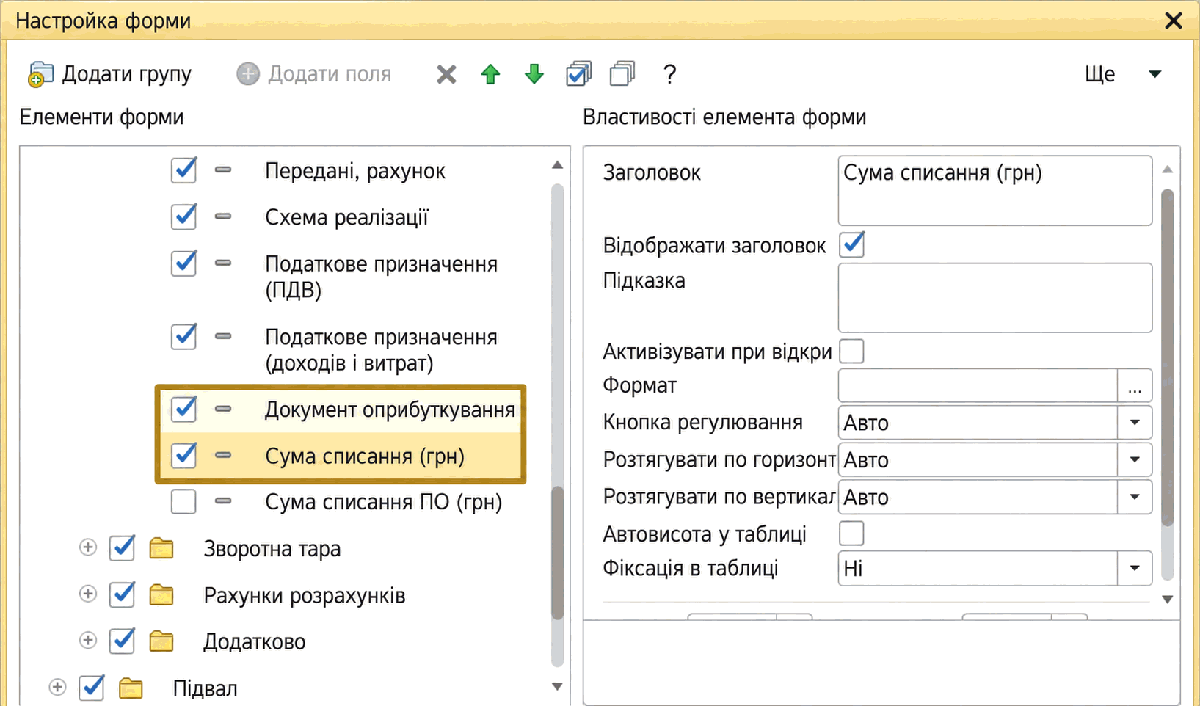Uncheck the Передані, рахунок checkbox
1200x706 pixels.
click(184, 170)
